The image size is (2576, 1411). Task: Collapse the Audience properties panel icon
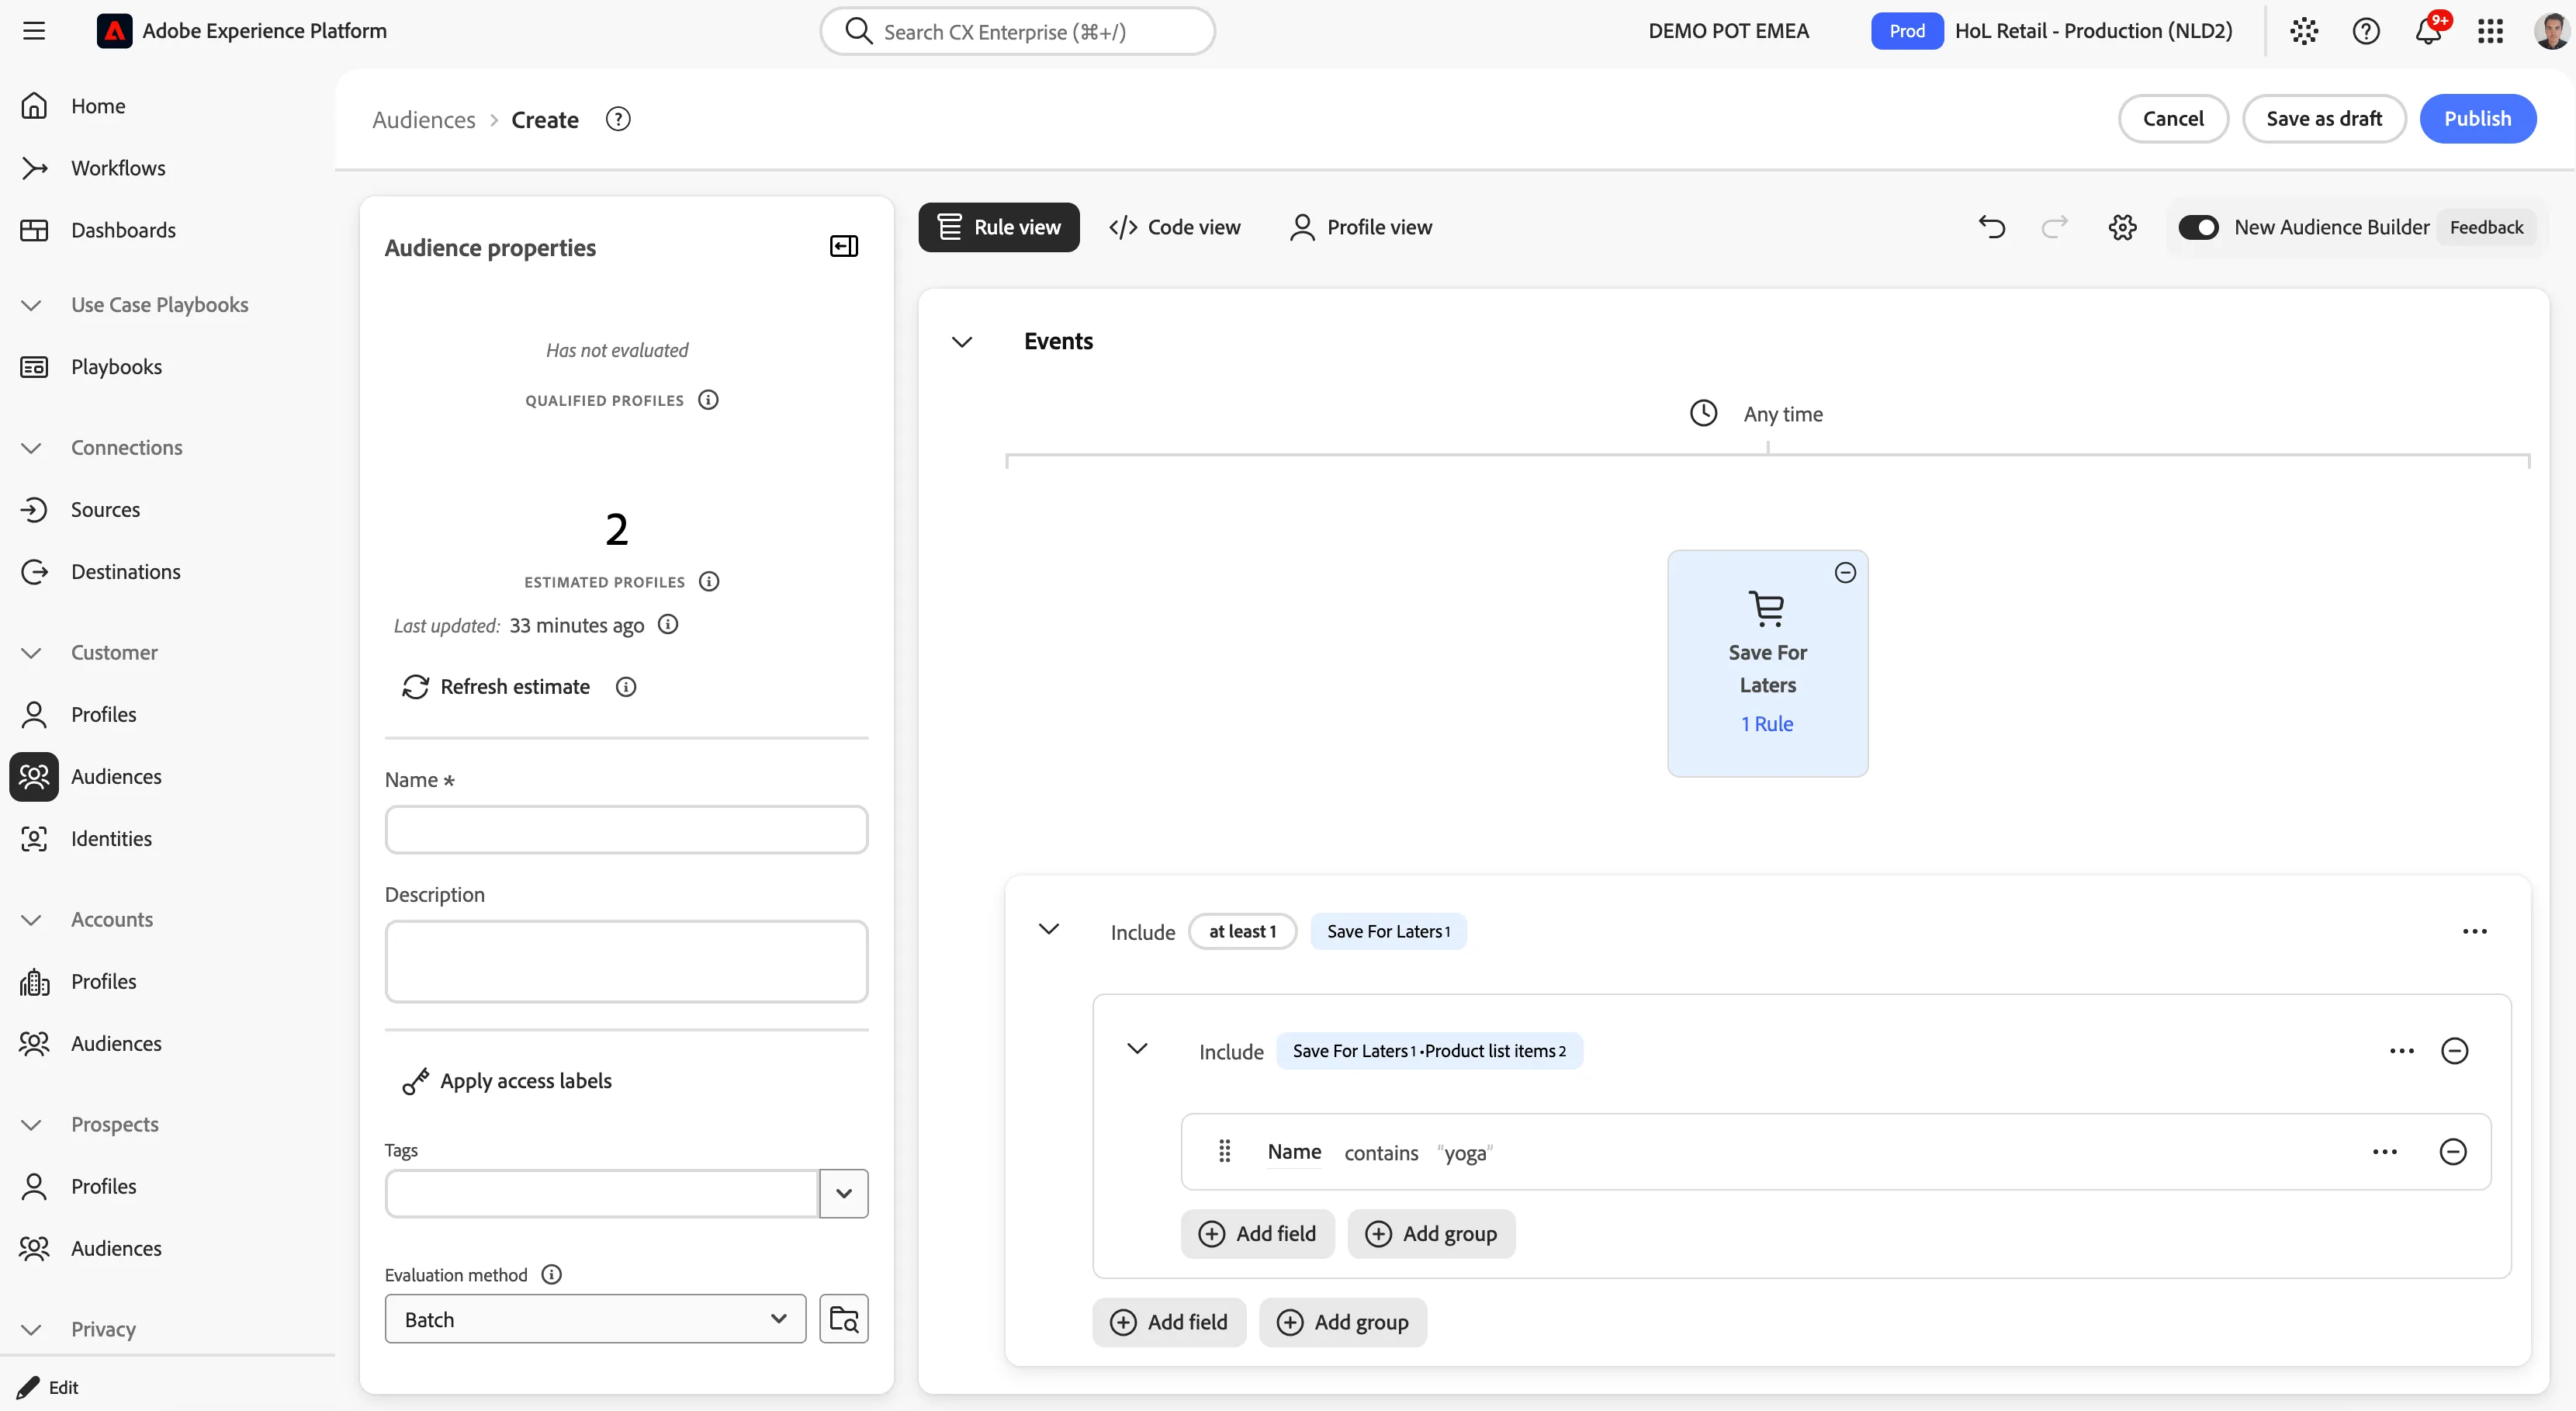point(844,246)
